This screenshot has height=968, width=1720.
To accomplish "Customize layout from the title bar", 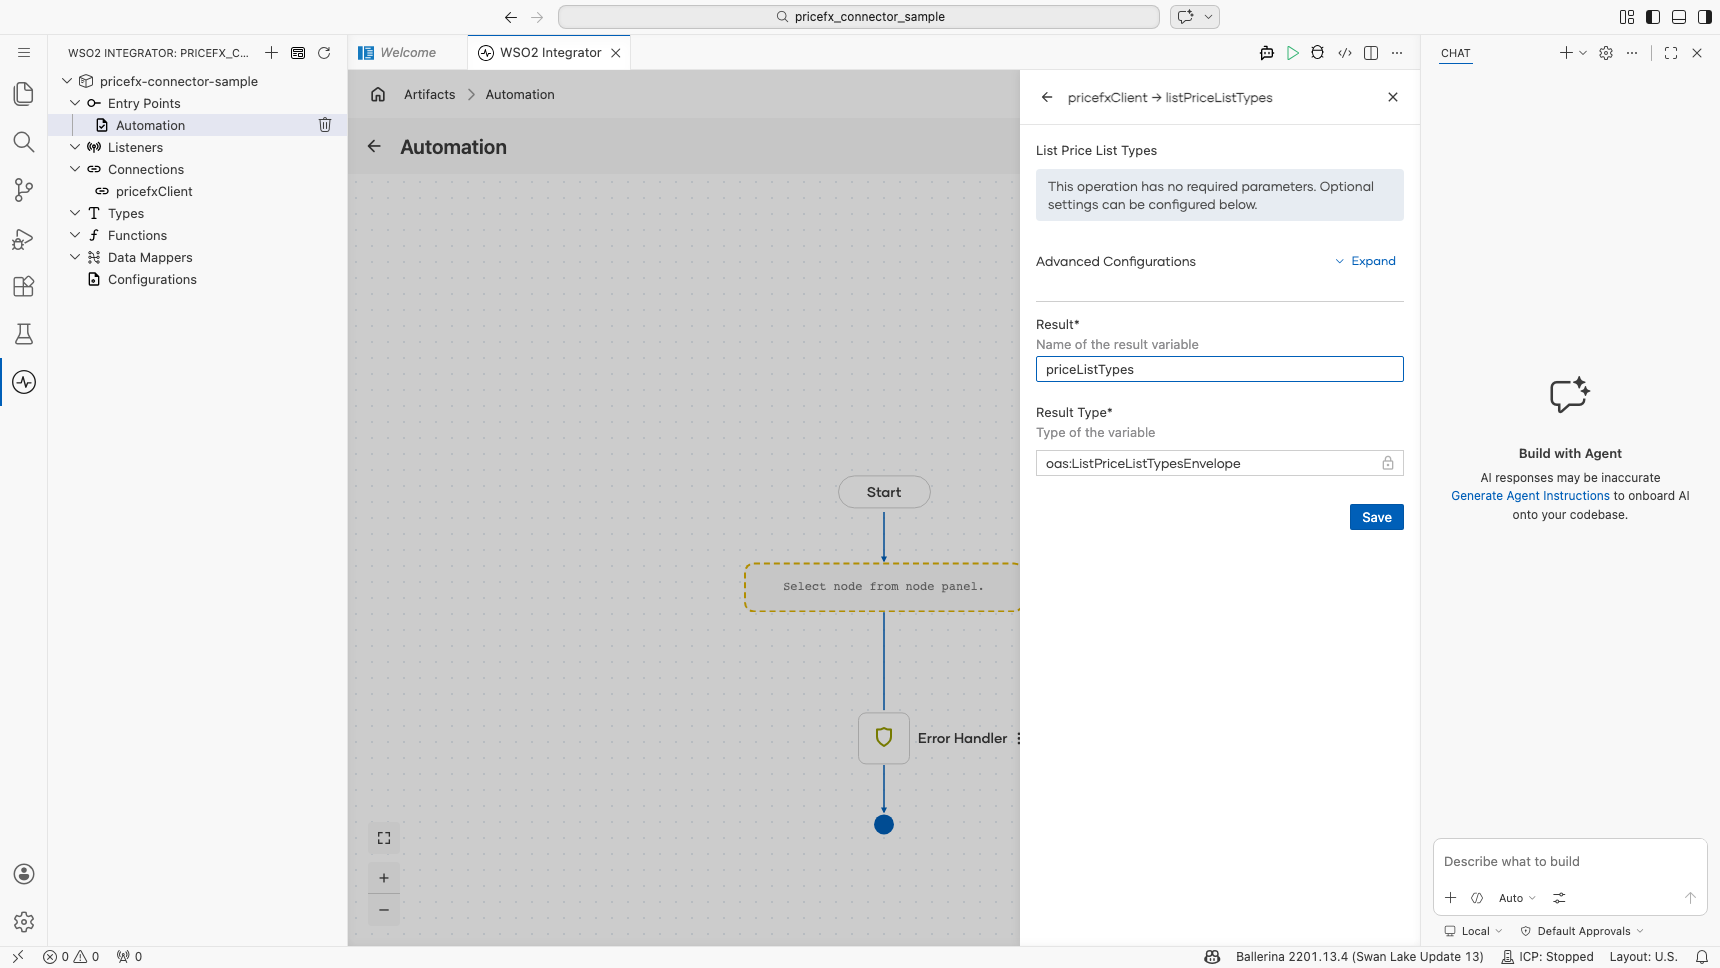I will tap(1627, 17).
